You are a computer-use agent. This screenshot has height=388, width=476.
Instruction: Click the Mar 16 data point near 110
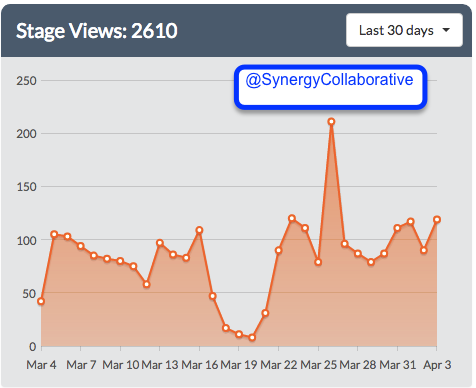199,230
